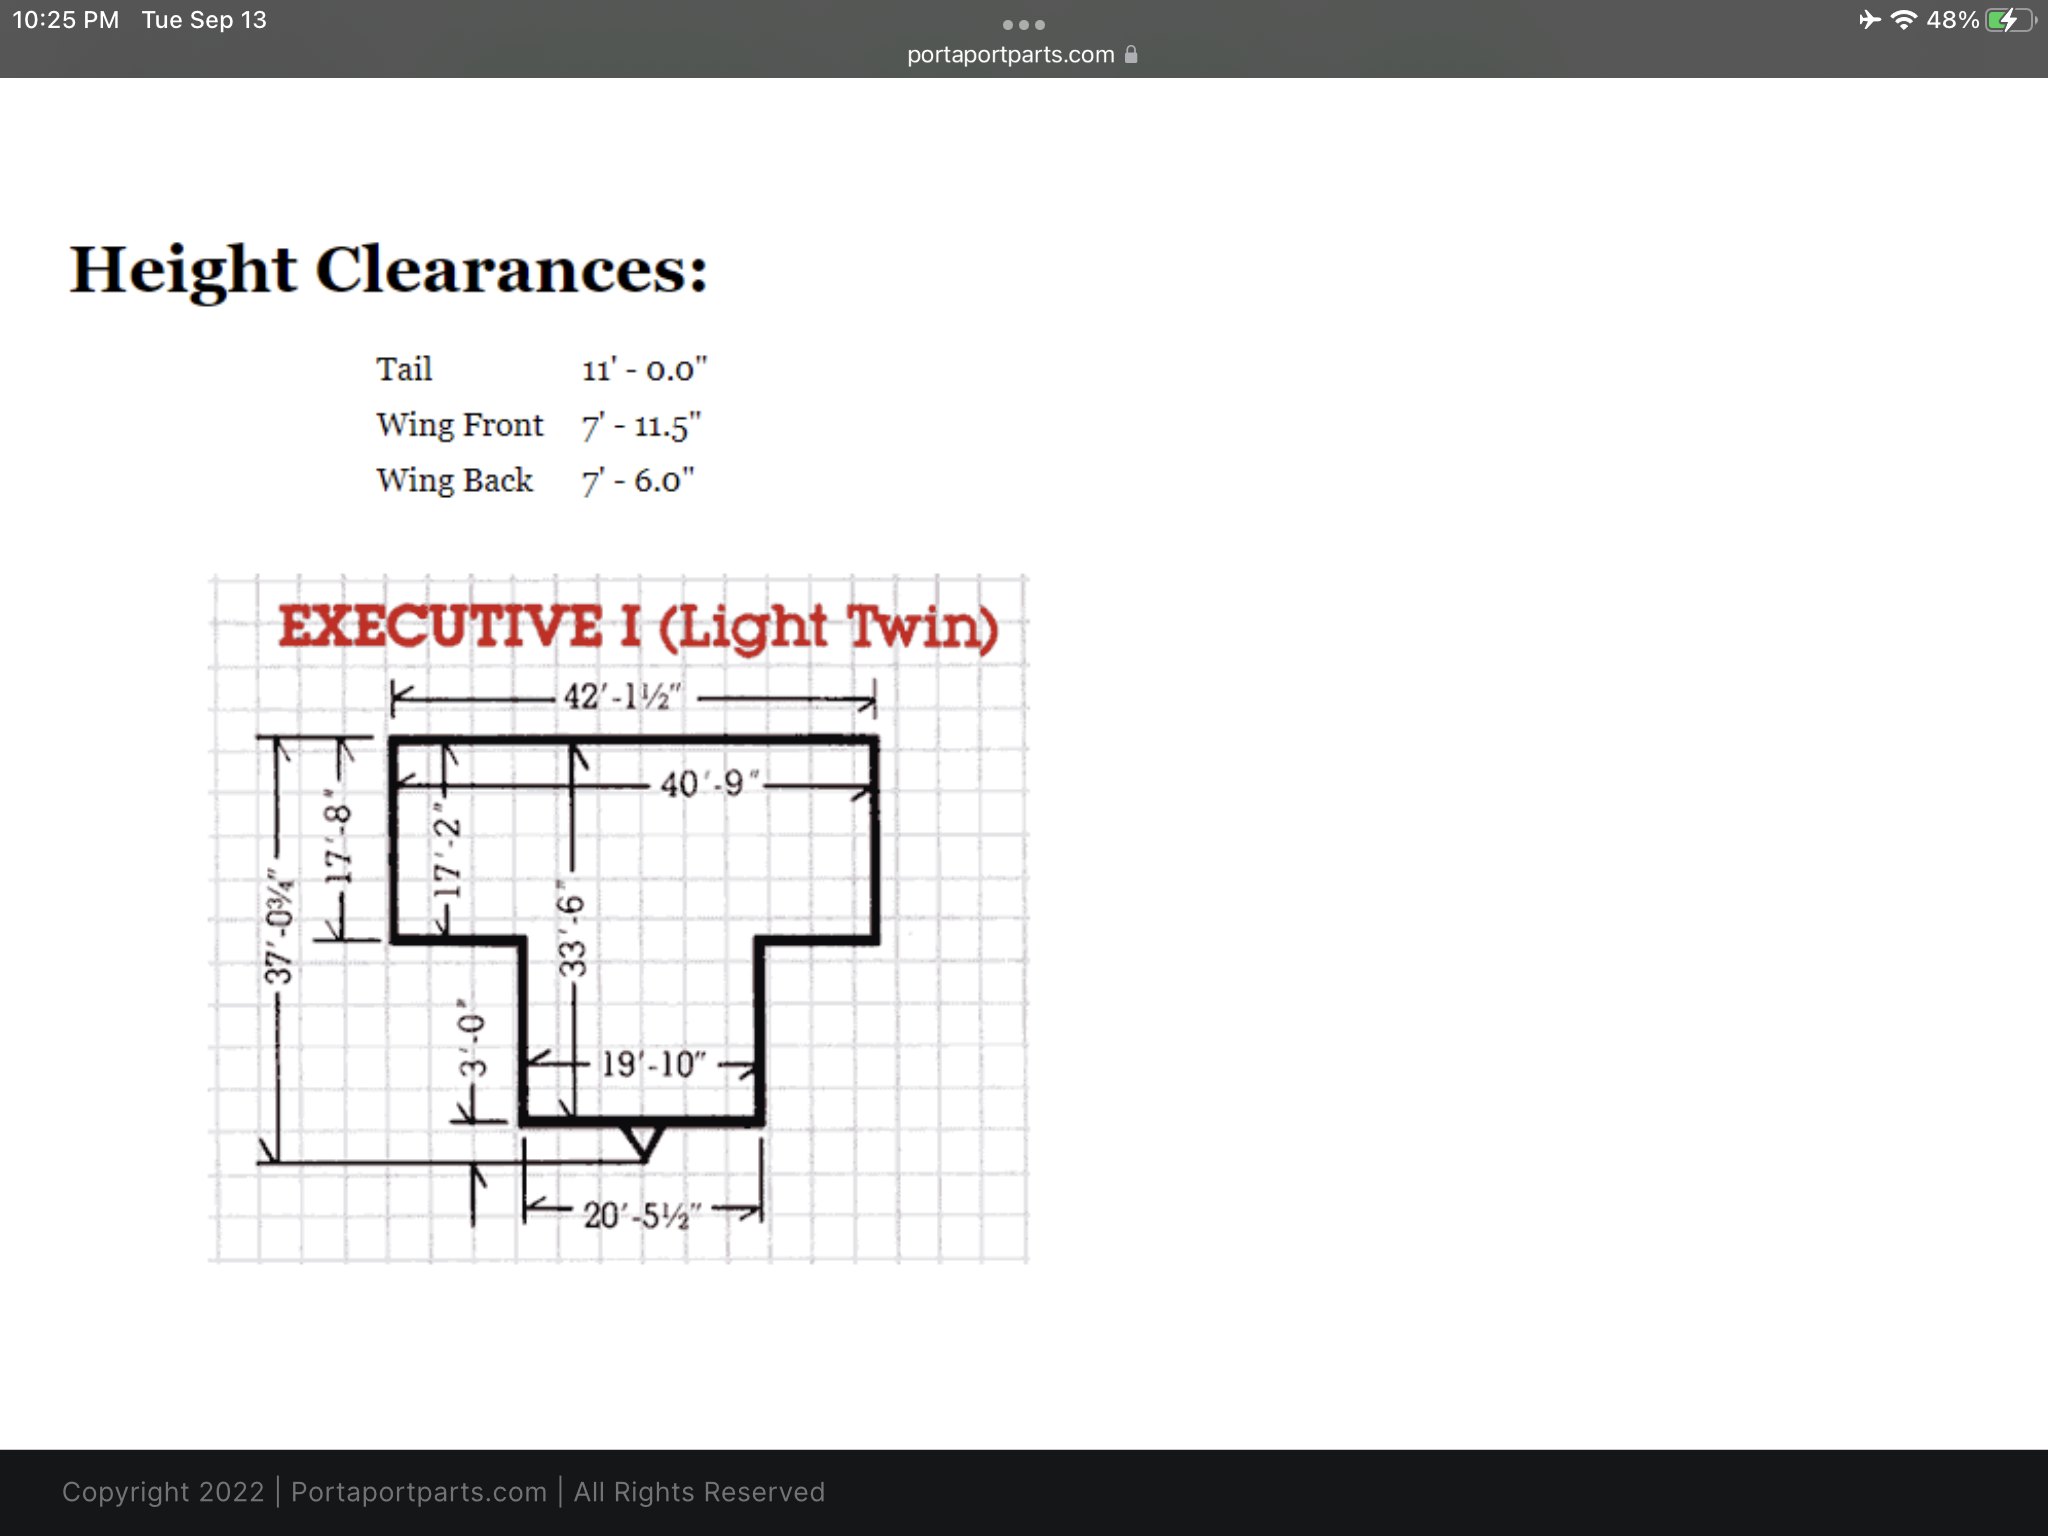Select the Tail label

coord(404,369)
